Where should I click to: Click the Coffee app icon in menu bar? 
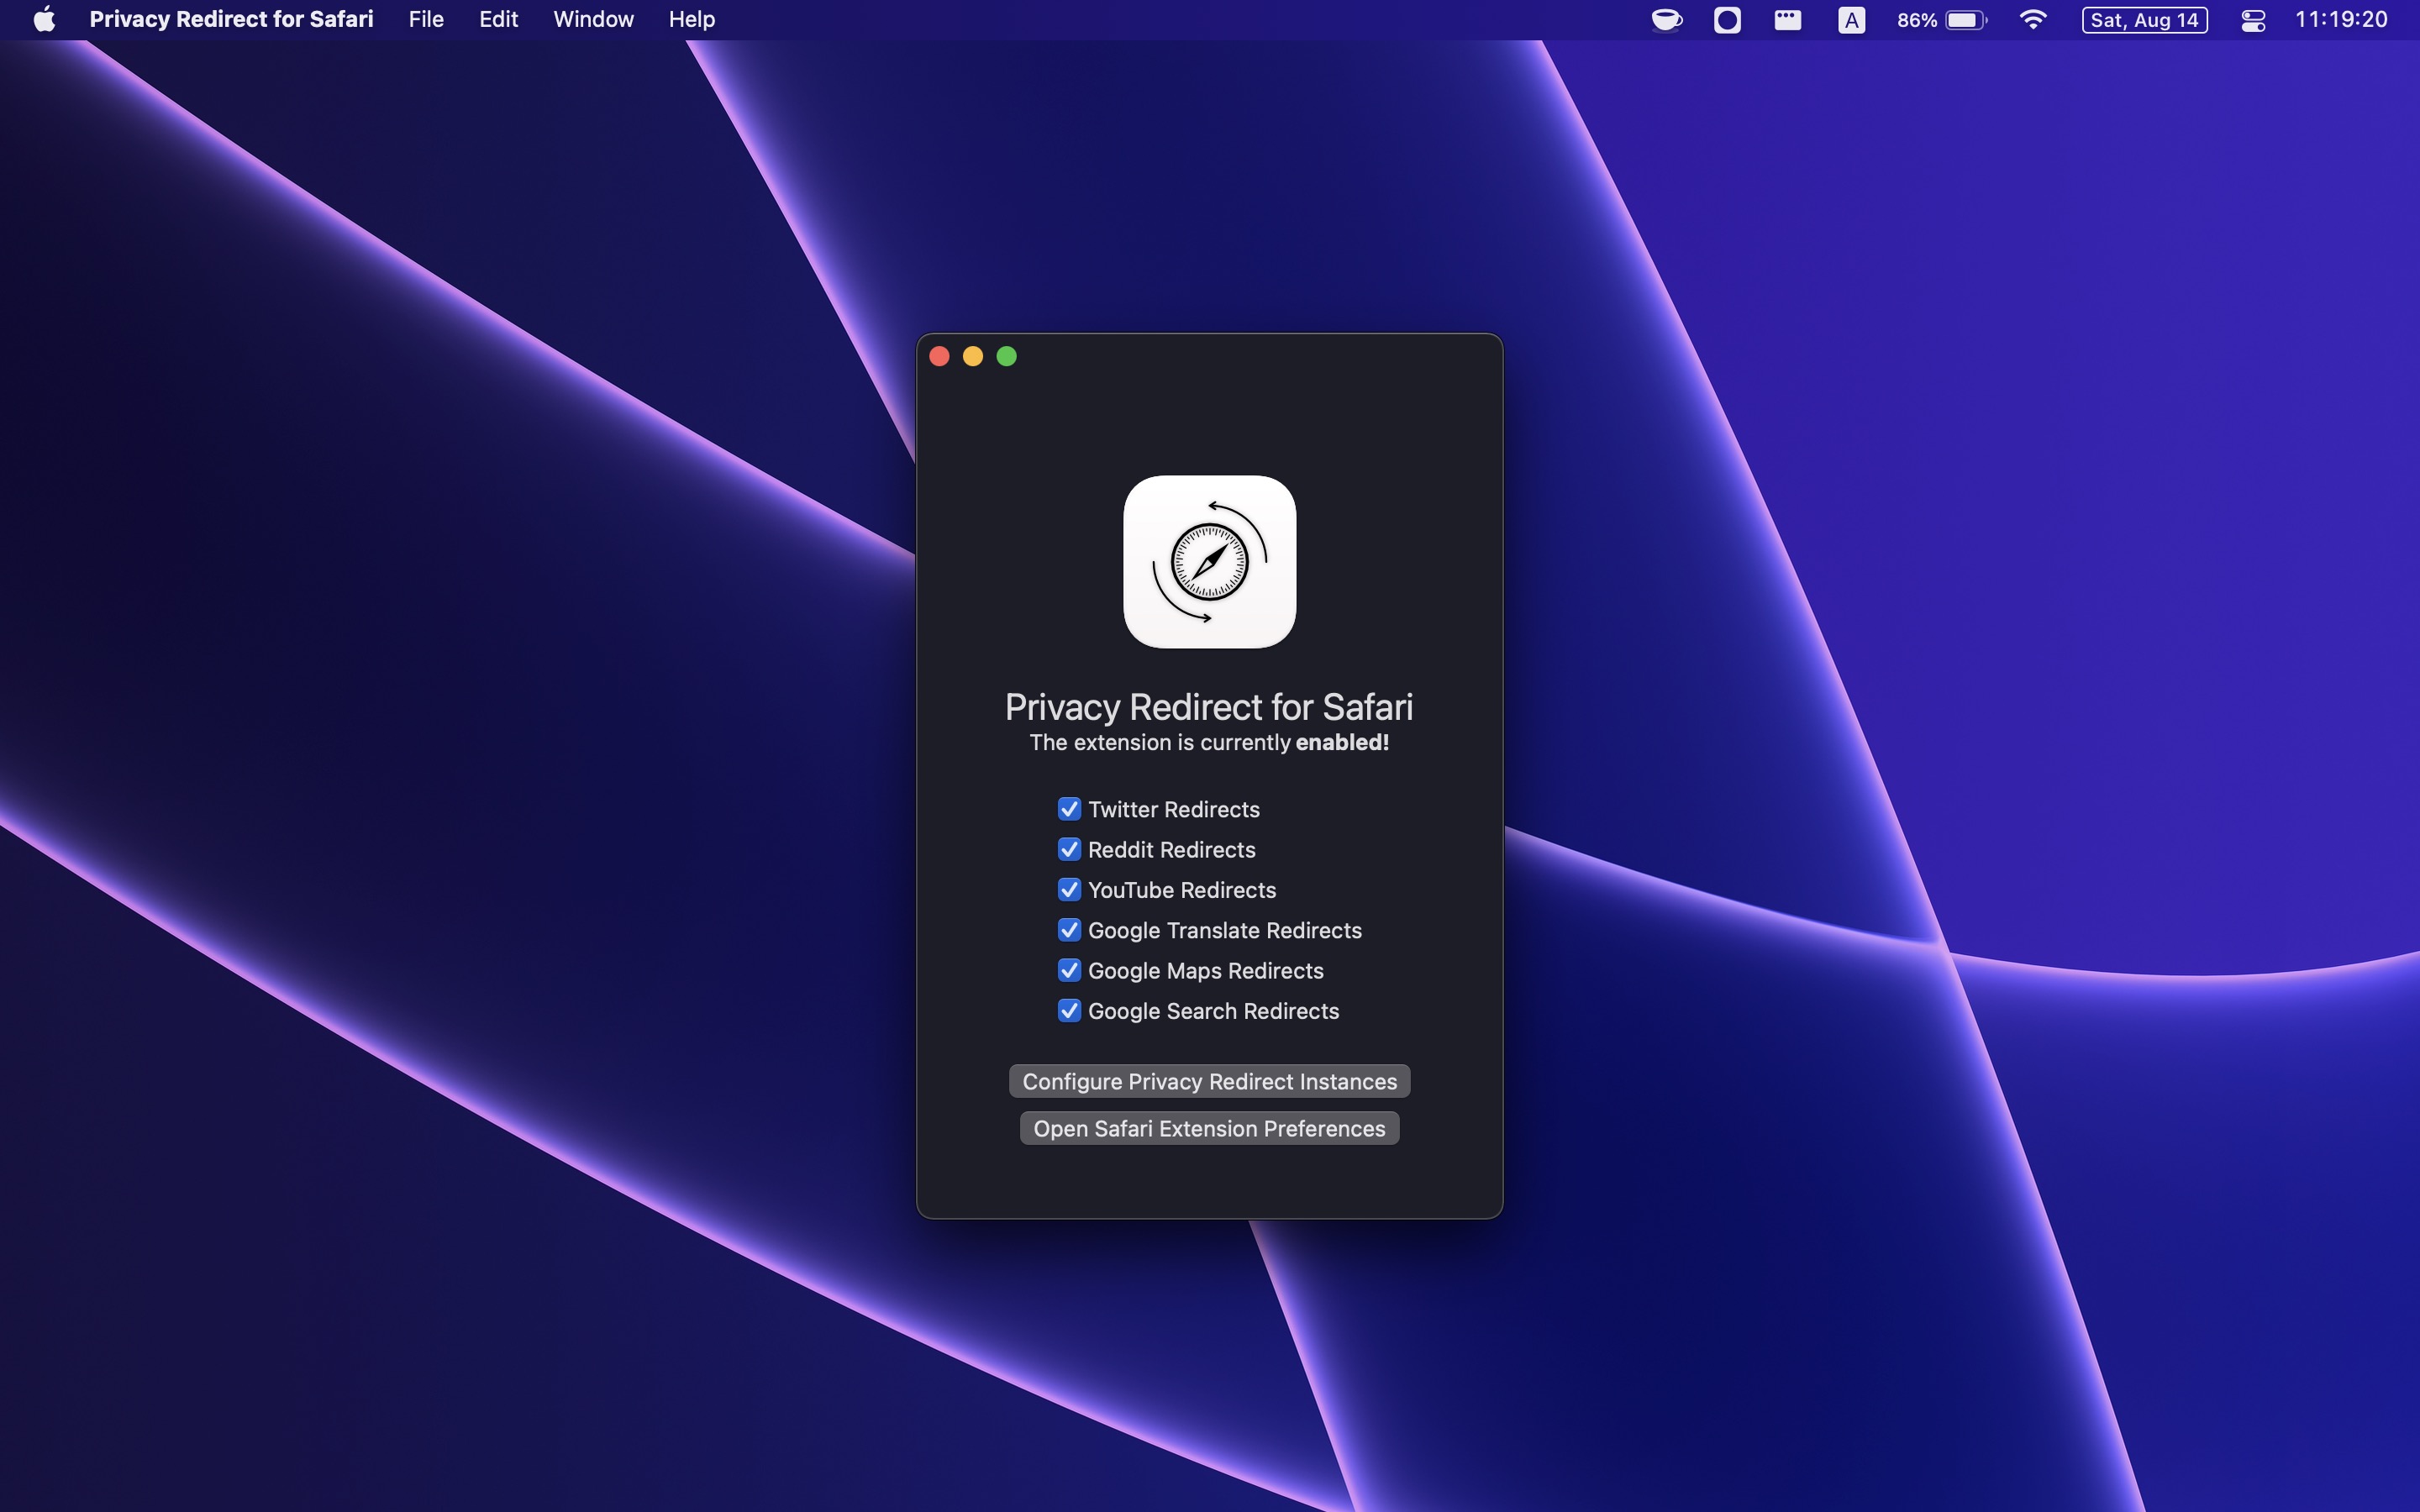point(1665,19)
